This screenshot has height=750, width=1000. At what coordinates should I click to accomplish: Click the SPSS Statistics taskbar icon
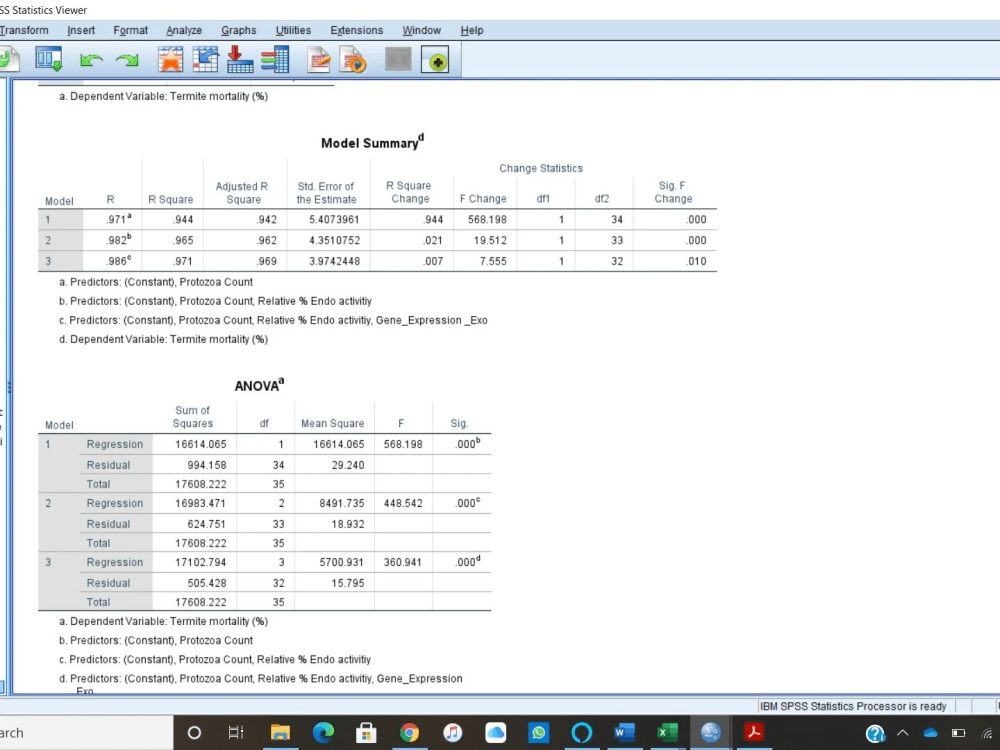click(x=710, y=733)
